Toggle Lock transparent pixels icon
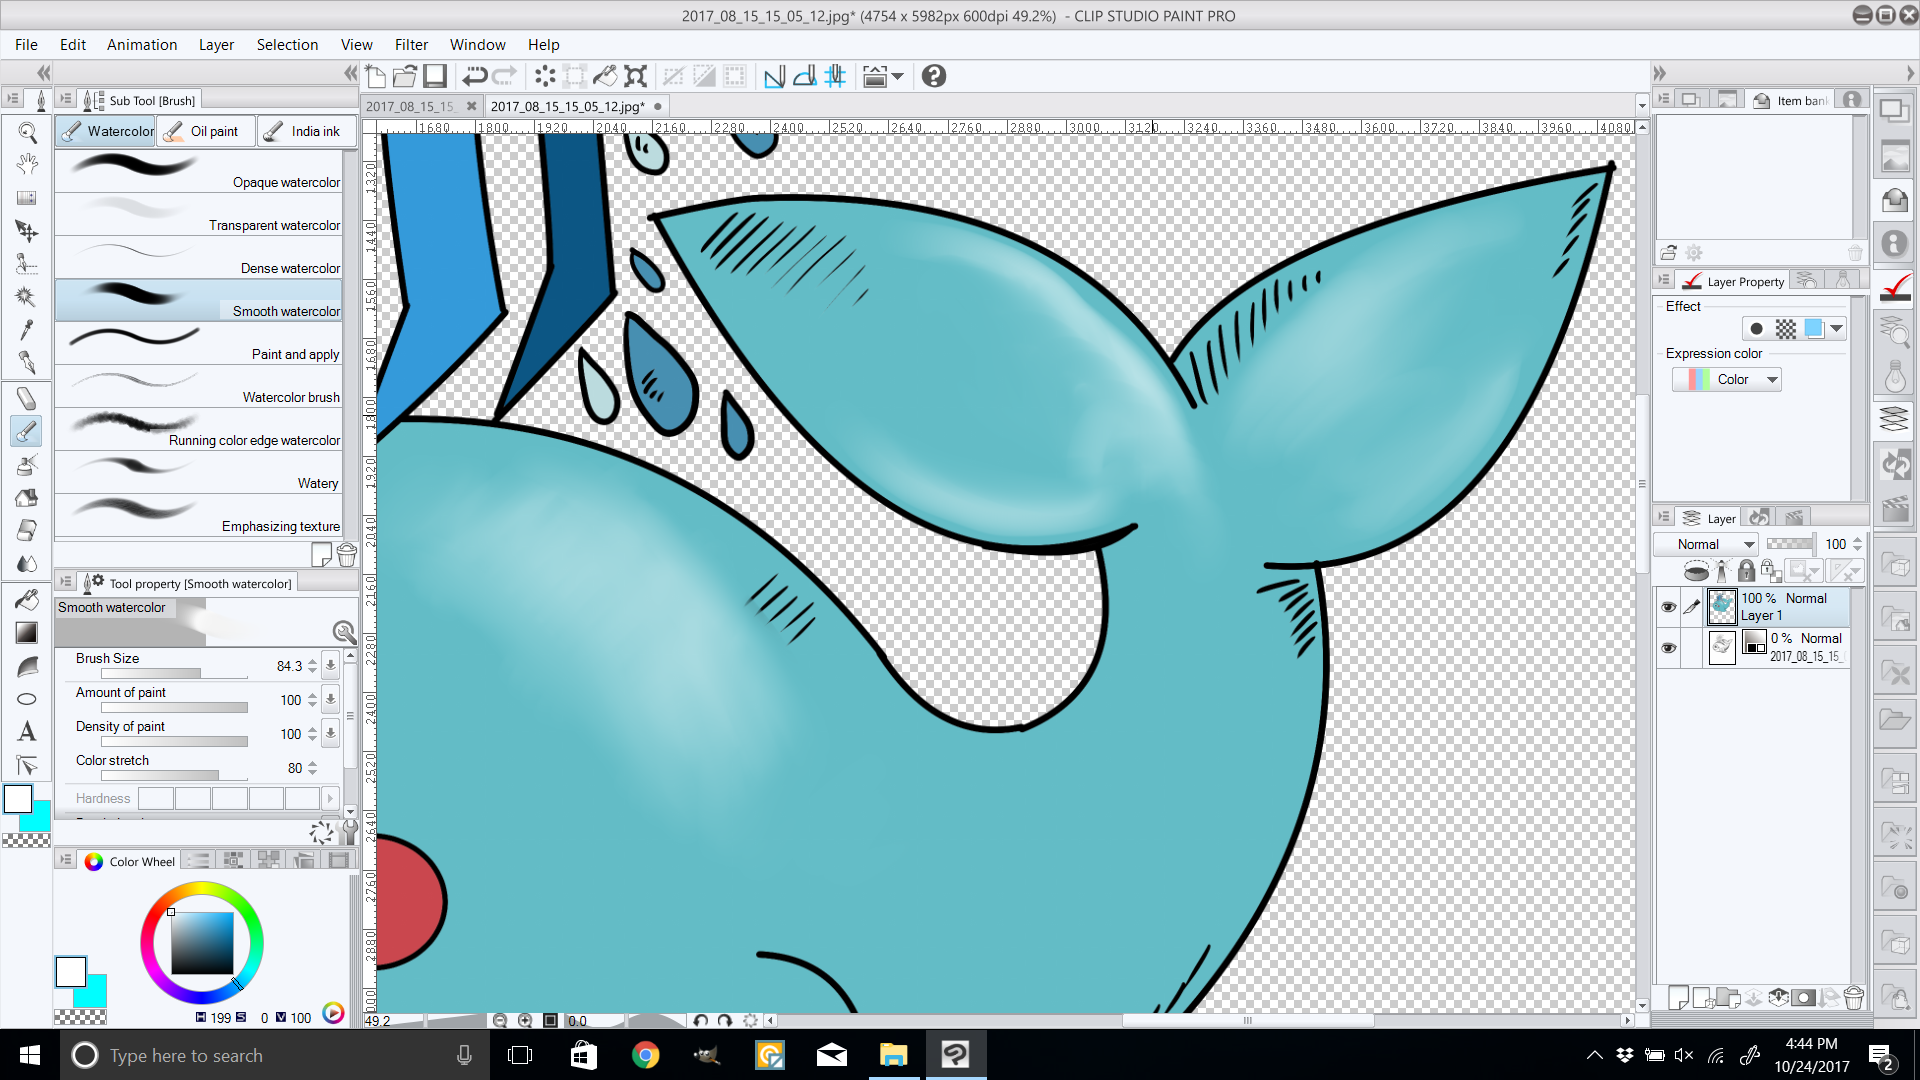Screen dimensions: 1920x1080 pos(1771,571)
